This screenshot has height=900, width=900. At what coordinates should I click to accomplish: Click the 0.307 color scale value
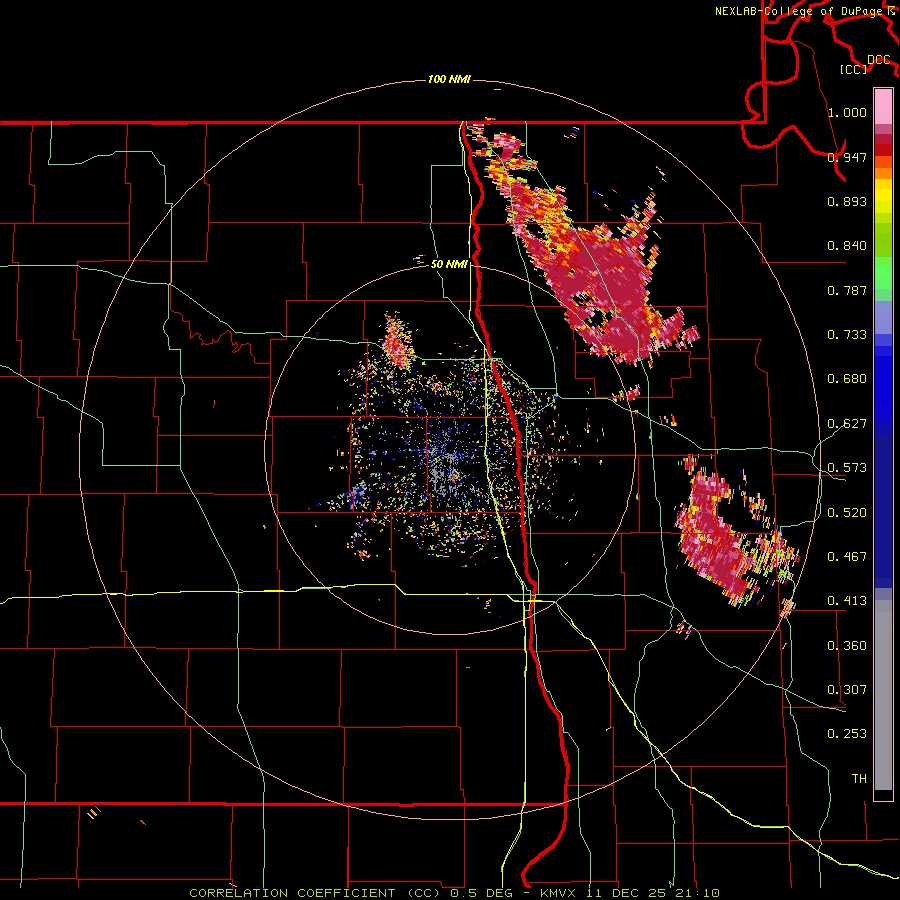point(847,690)
